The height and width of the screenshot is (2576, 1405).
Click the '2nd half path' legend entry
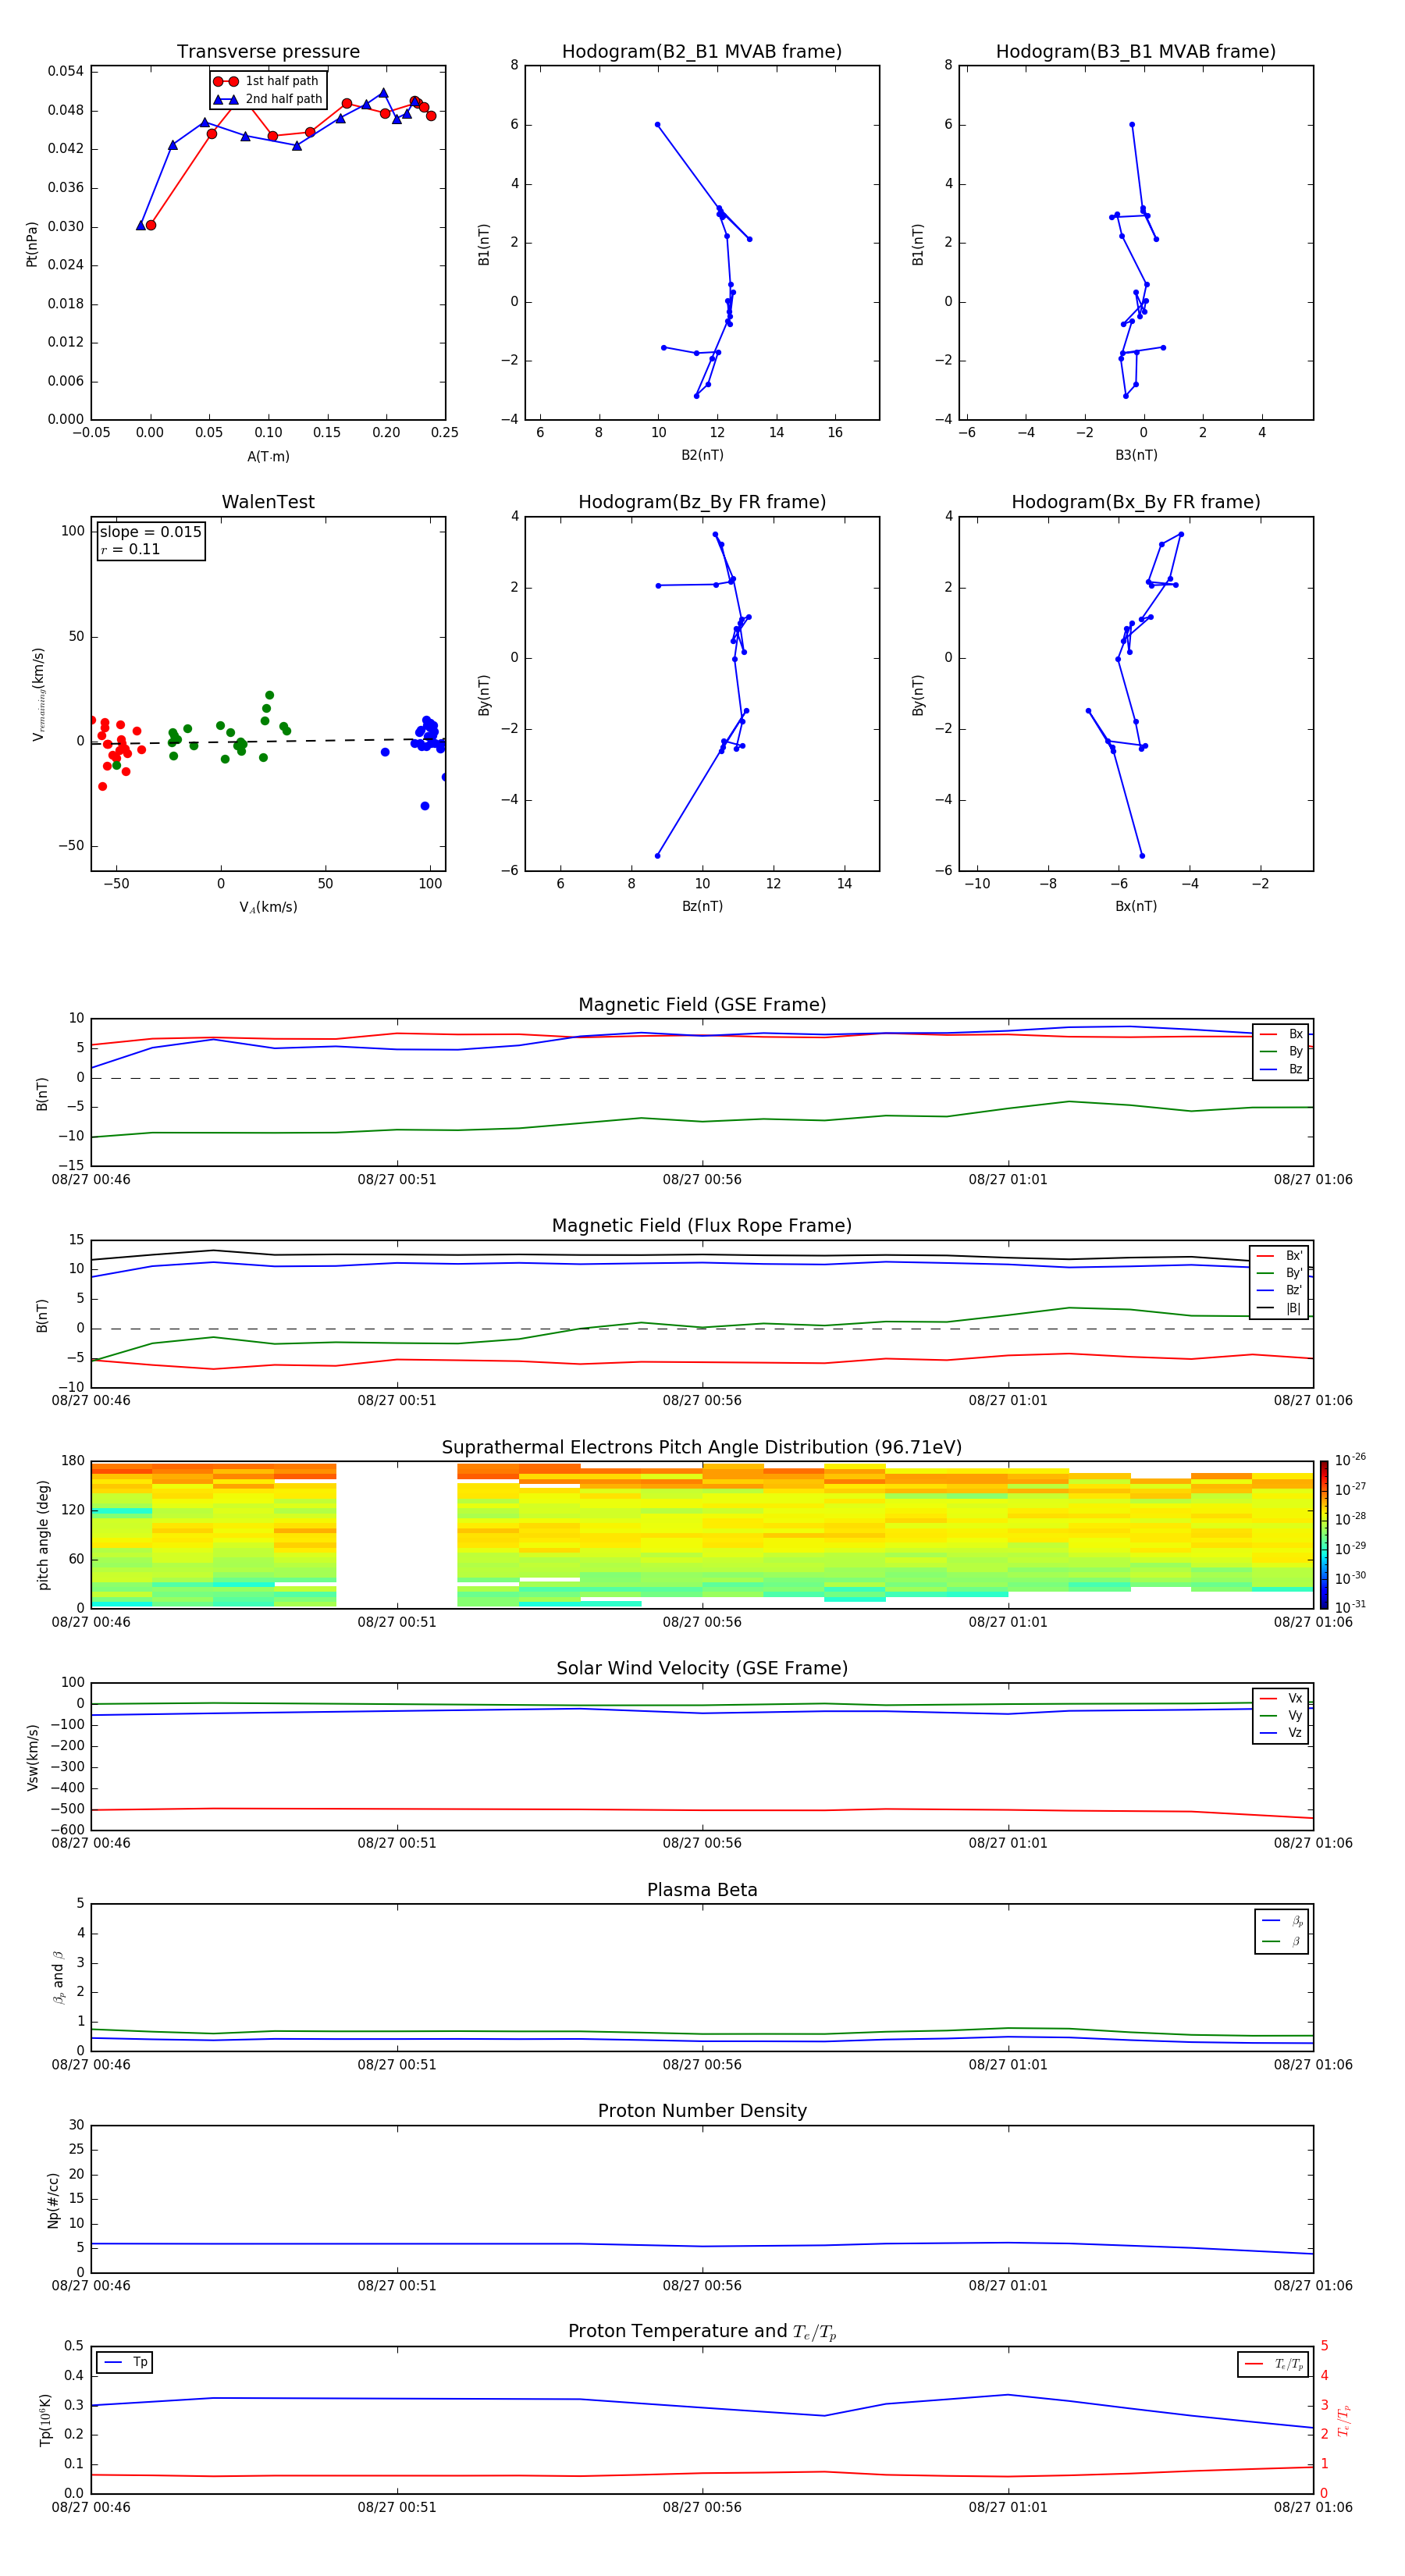[x=267, y=99]
